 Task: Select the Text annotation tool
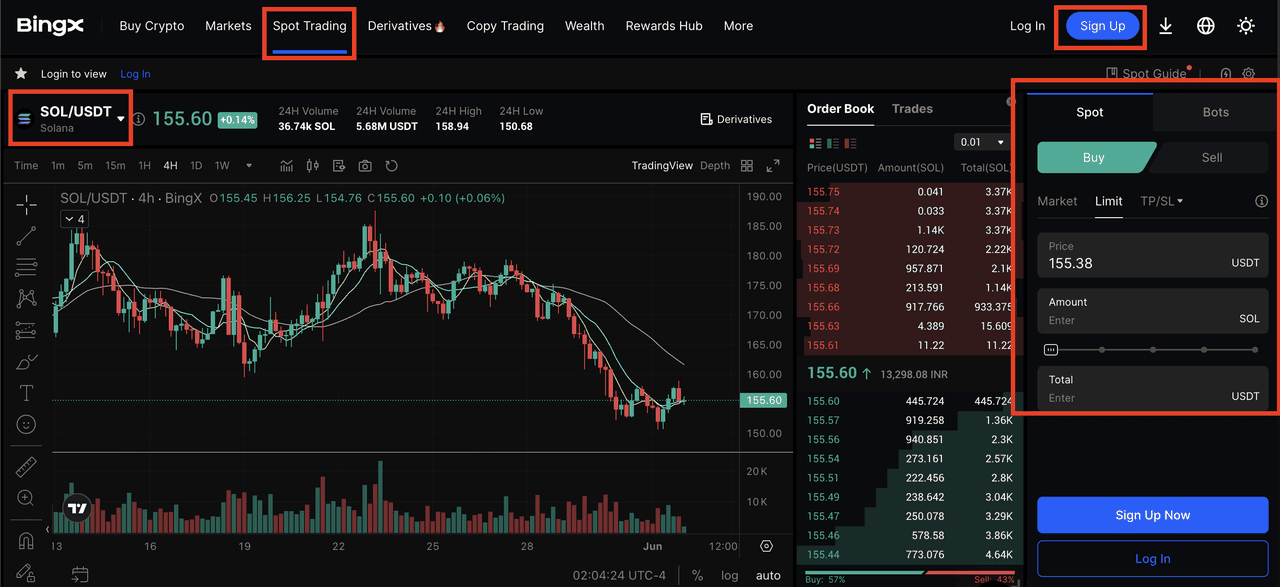pos(27,393)
